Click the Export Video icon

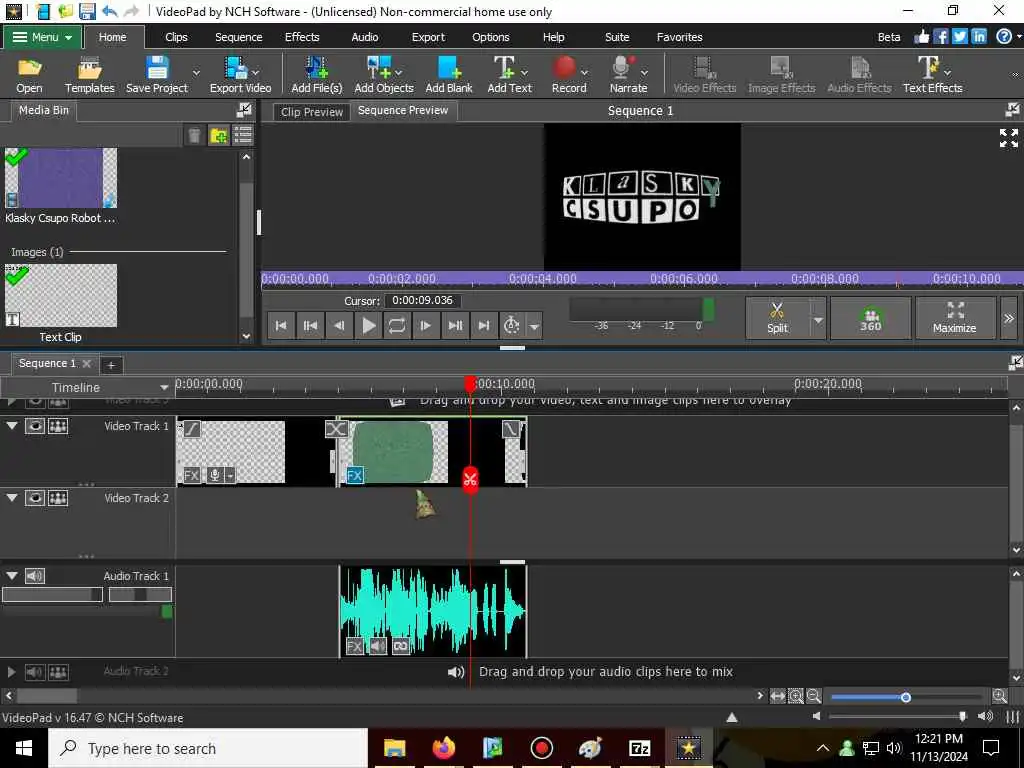[240, 74]
